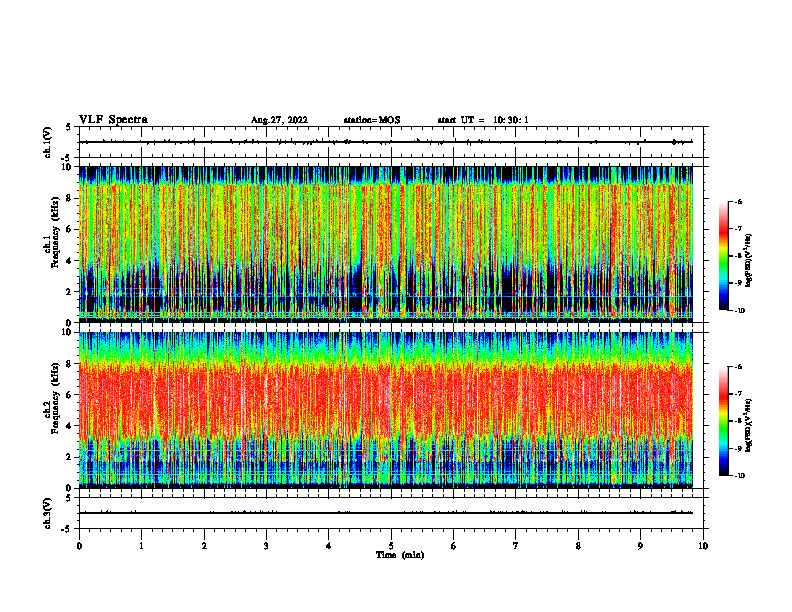Click time axis tick label "5"

tap(391, 546)
